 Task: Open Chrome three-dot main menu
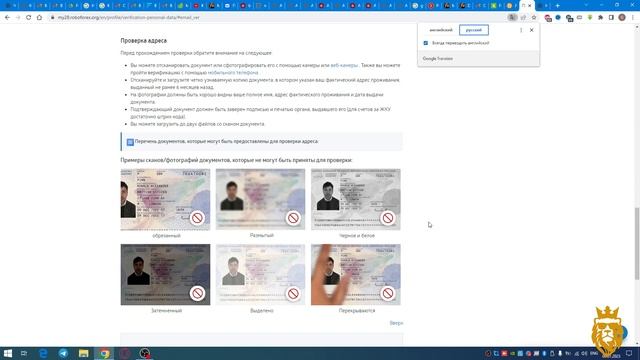pyautogui.click(x=633, y=18)
